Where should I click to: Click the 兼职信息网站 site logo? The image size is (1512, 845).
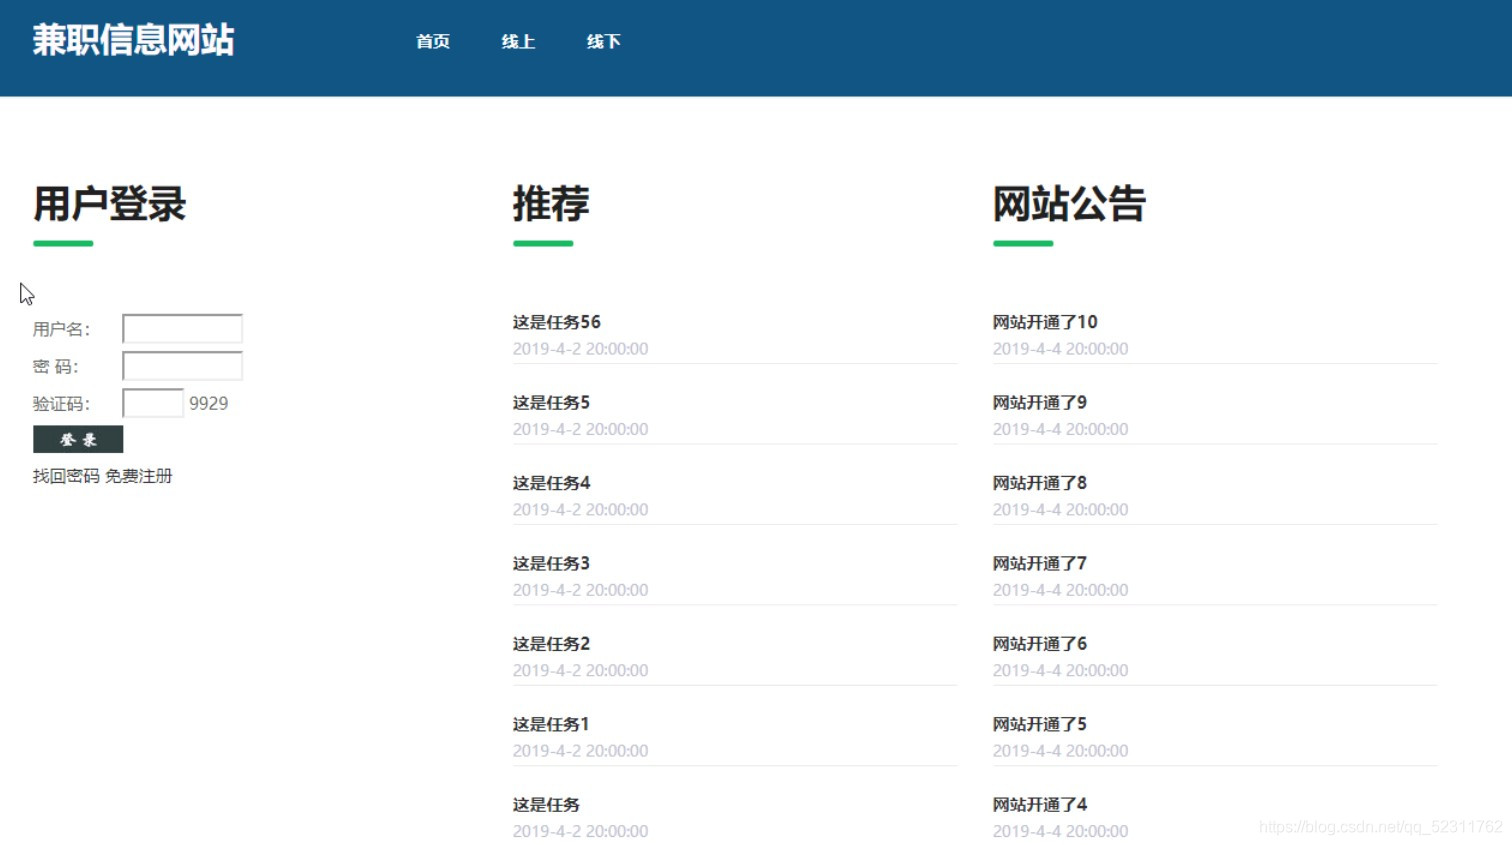133,38
